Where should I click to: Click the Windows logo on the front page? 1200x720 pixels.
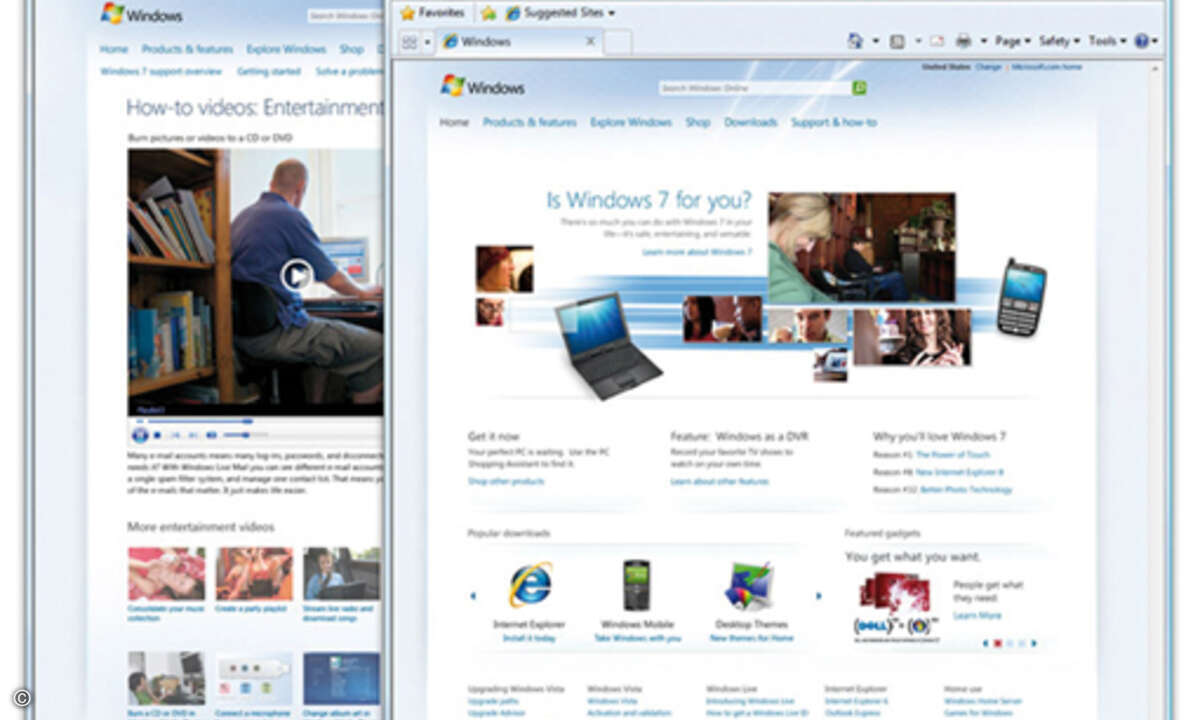pyautogui.click(x=482, y=86)
